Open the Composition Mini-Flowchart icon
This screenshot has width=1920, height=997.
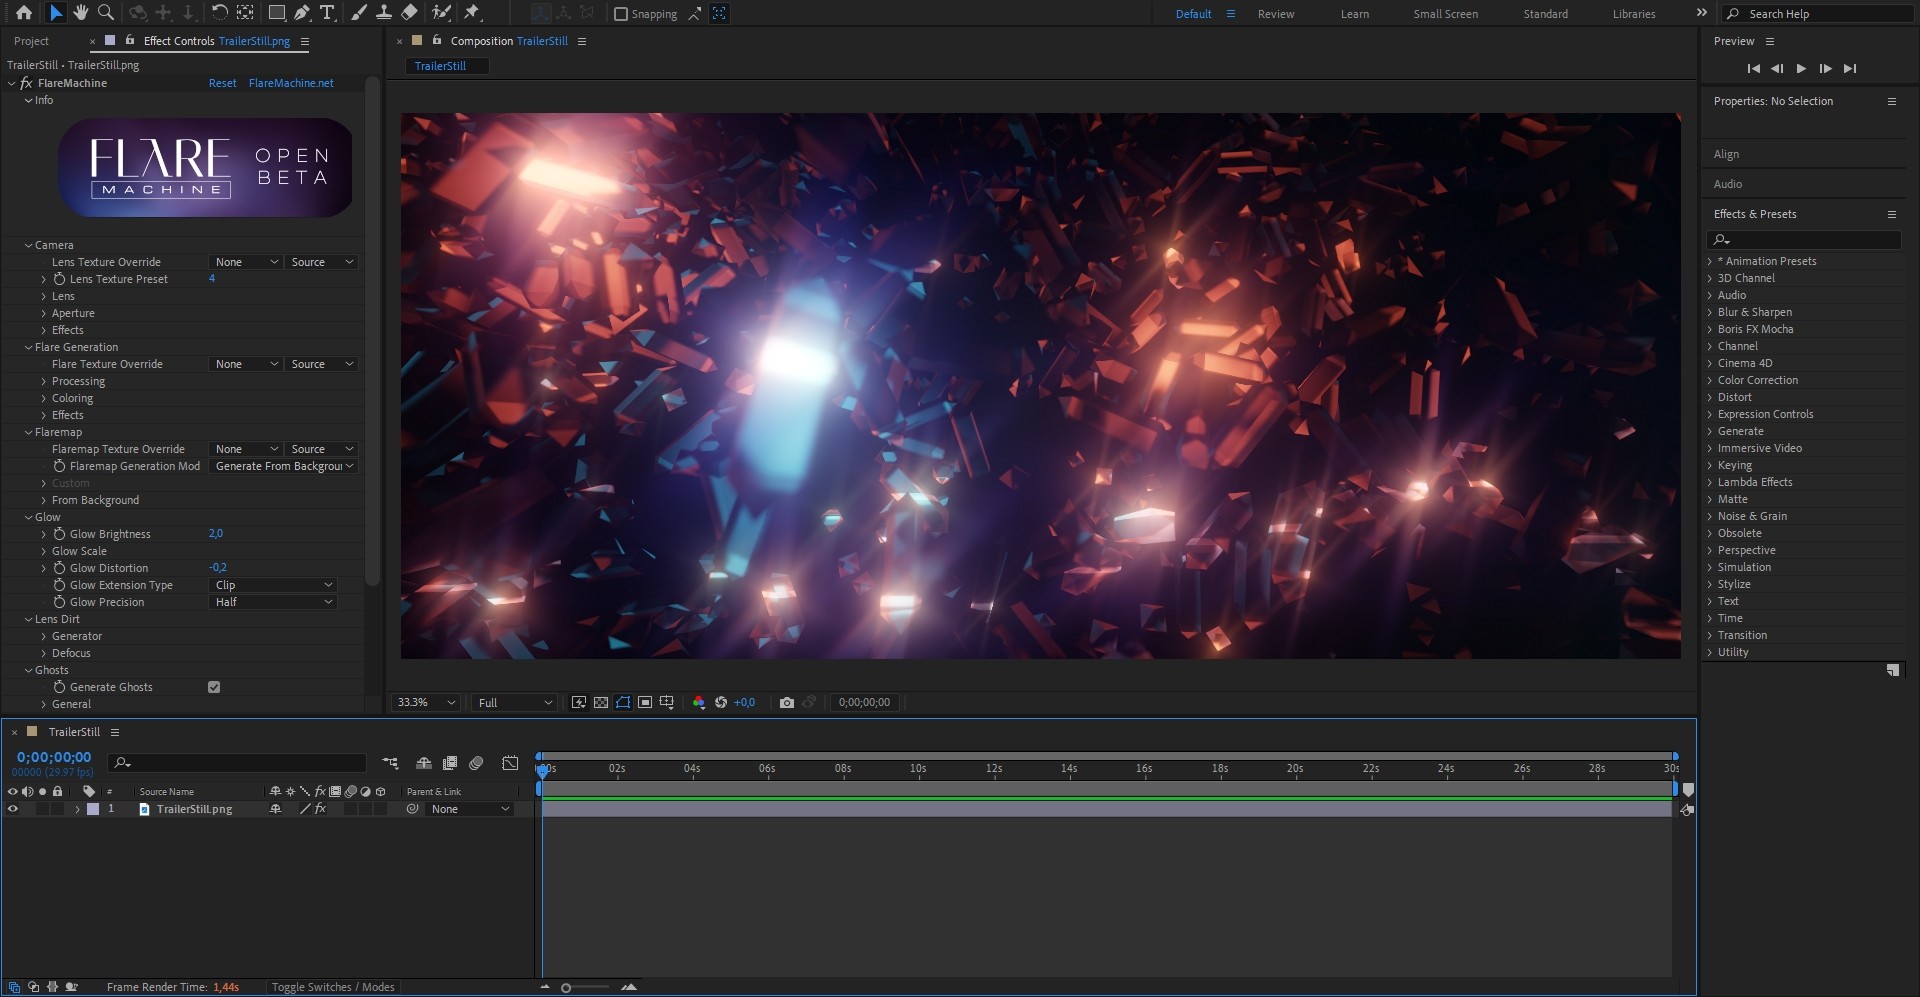[390, 763]
